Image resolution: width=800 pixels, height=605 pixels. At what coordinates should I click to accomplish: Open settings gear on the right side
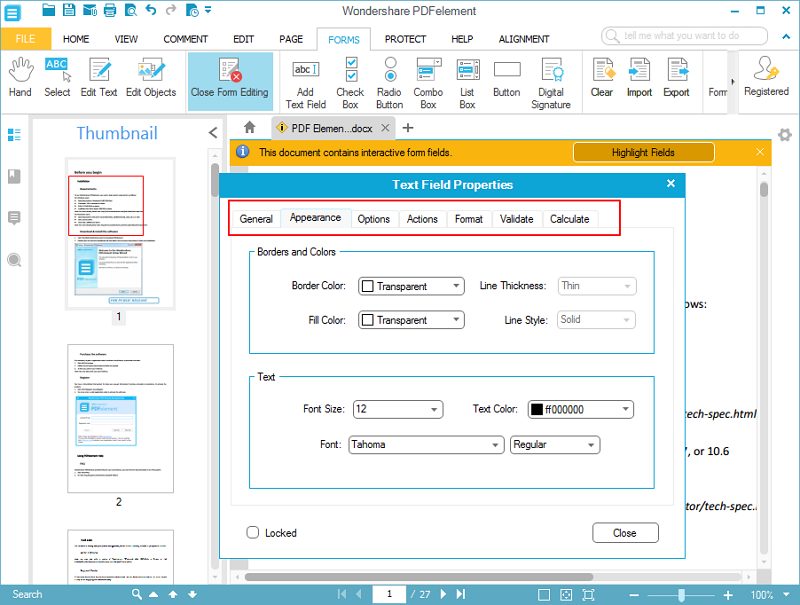(785, 135)
